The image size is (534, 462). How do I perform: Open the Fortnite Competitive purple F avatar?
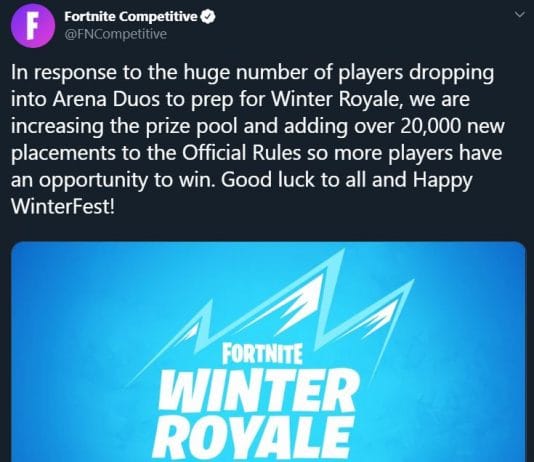(x=33, y=26)
